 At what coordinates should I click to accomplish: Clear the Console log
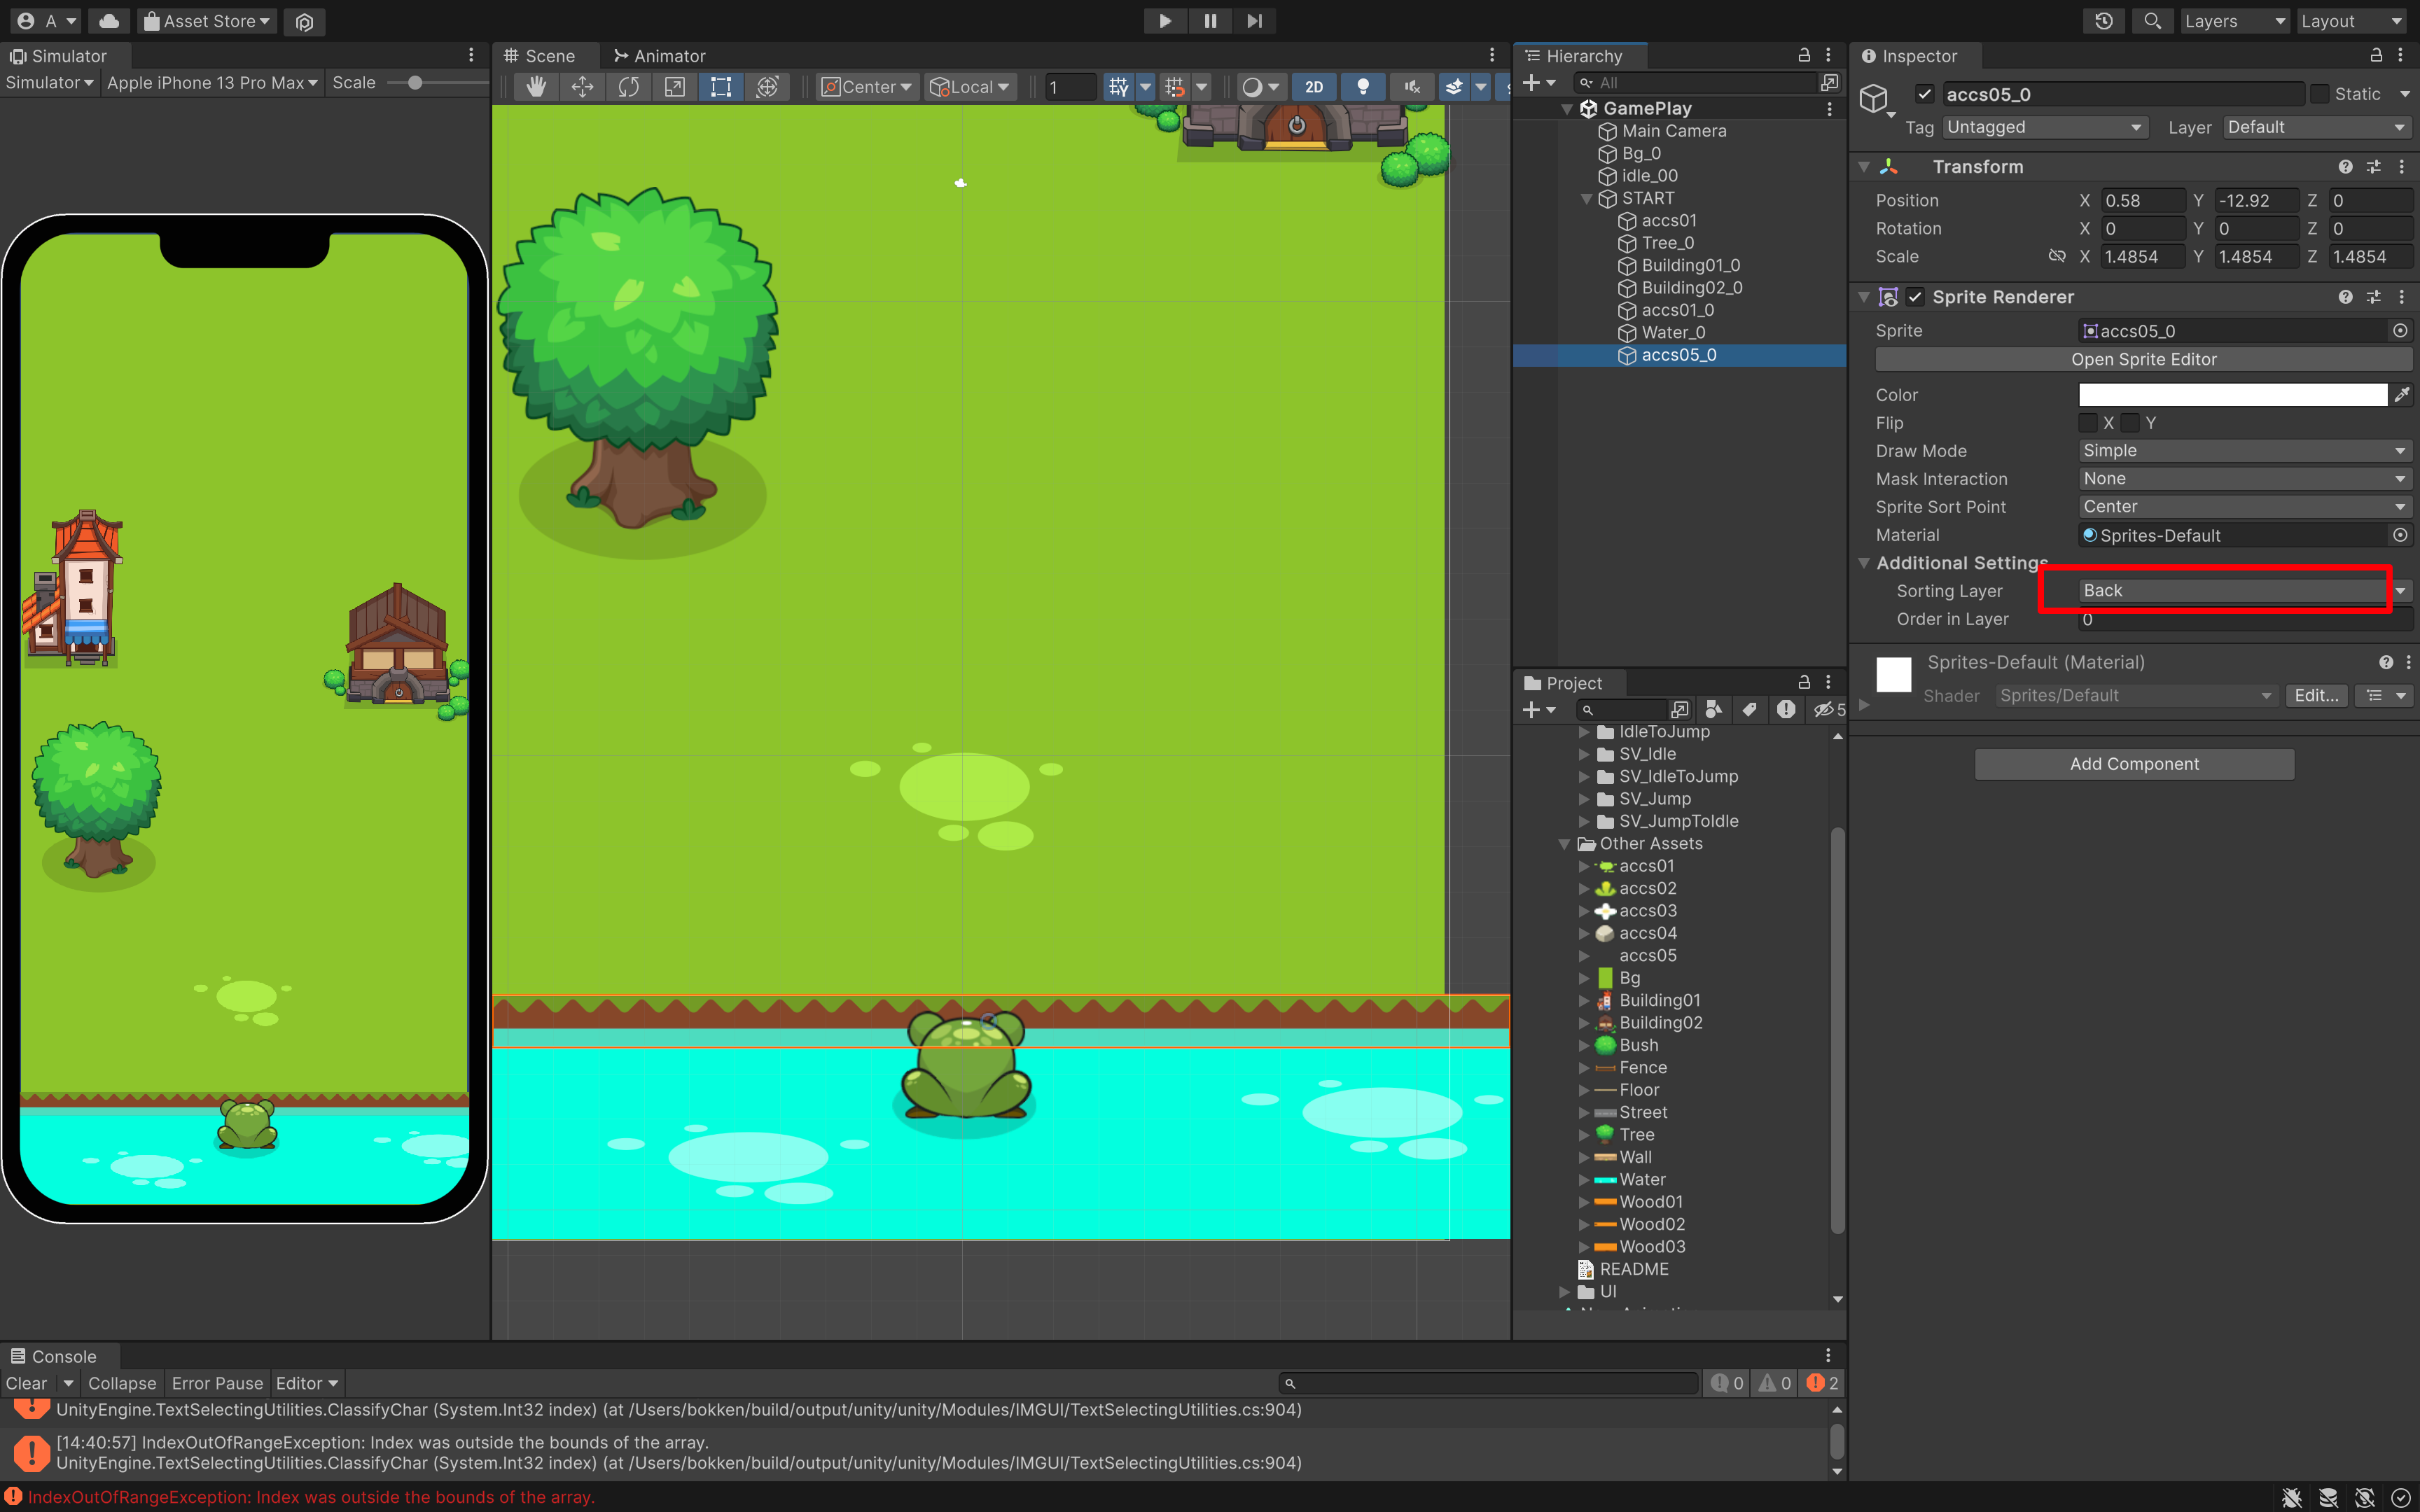point(27,1383)
